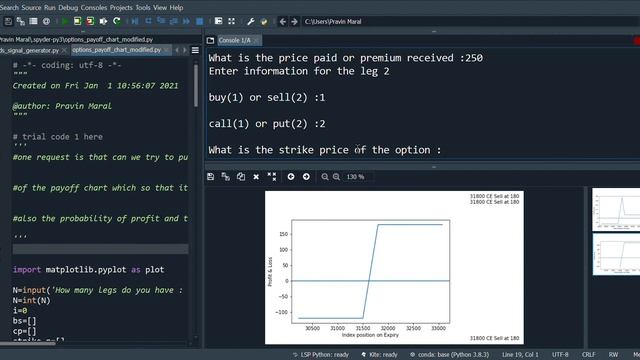Click the @ symbol finder icon
This screenshot has width=640, height=360.
point(46,21)
